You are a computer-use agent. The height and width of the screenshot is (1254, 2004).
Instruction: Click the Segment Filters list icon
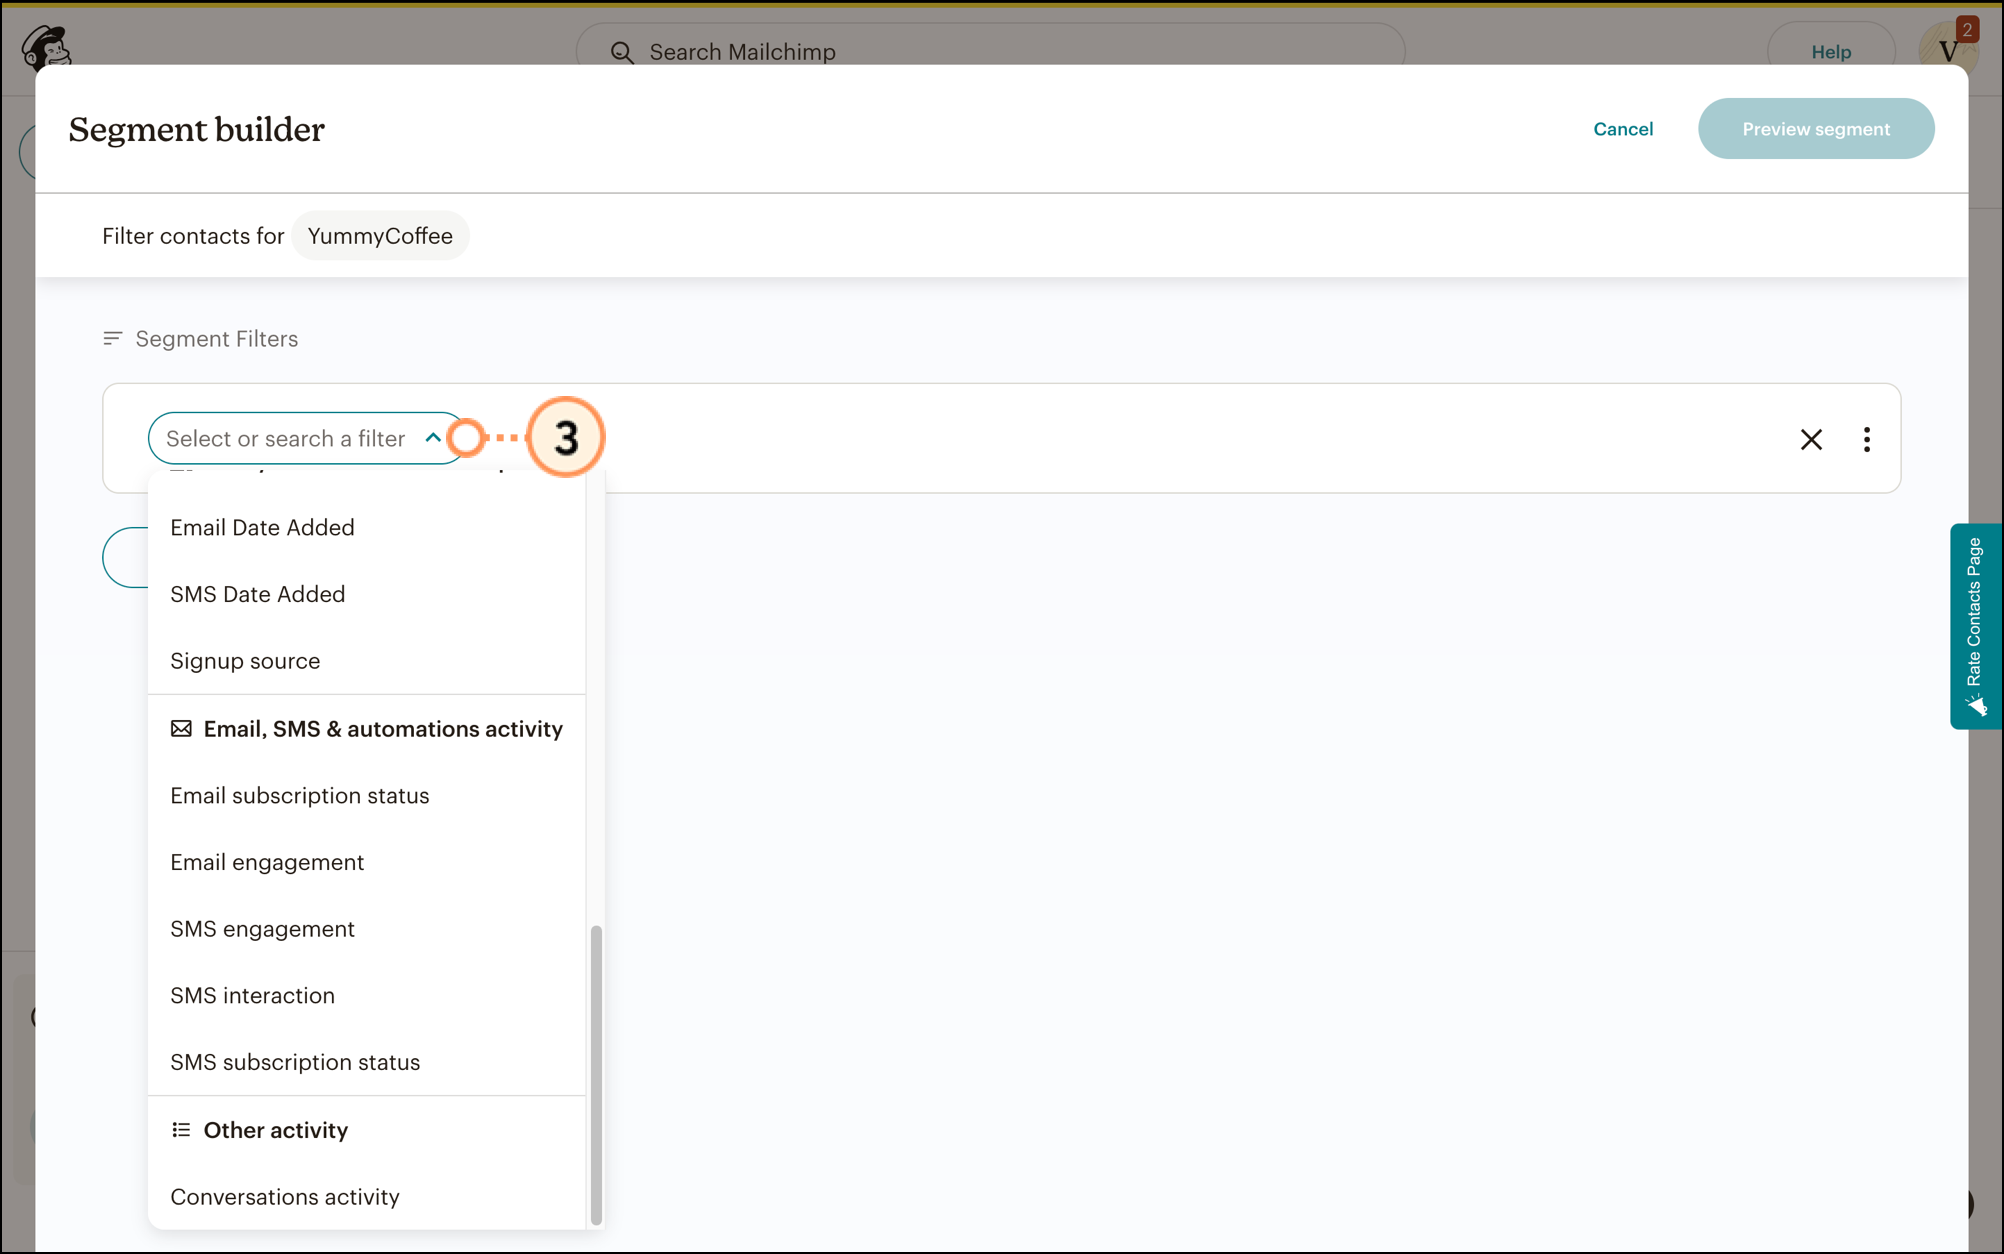(112, 339)
